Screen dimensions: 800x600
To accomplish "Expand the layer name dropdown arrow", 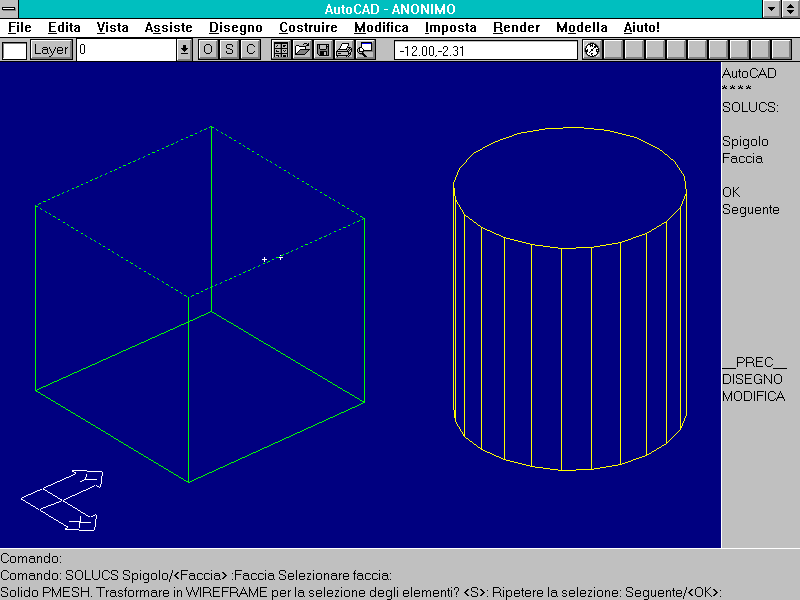I will (184, 50).
